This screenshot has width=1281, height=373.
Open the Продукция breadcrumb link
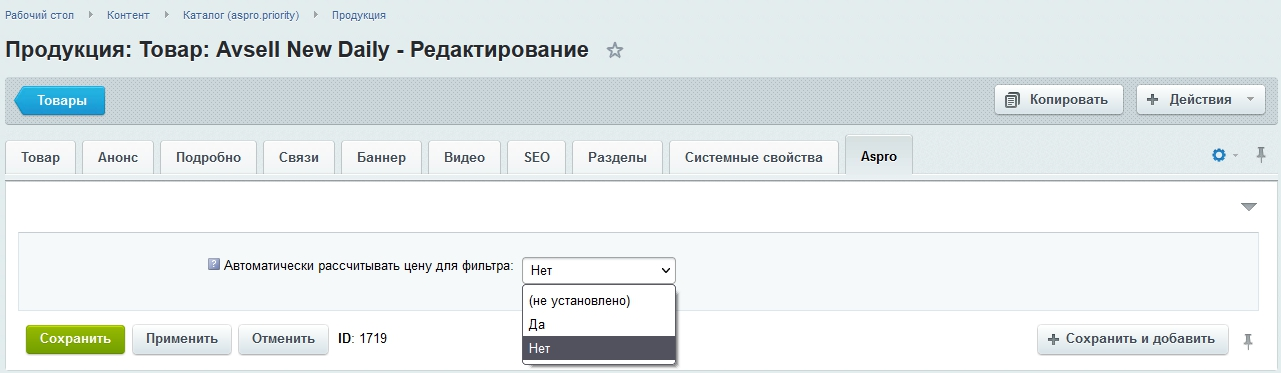click(x=359, y=15)
